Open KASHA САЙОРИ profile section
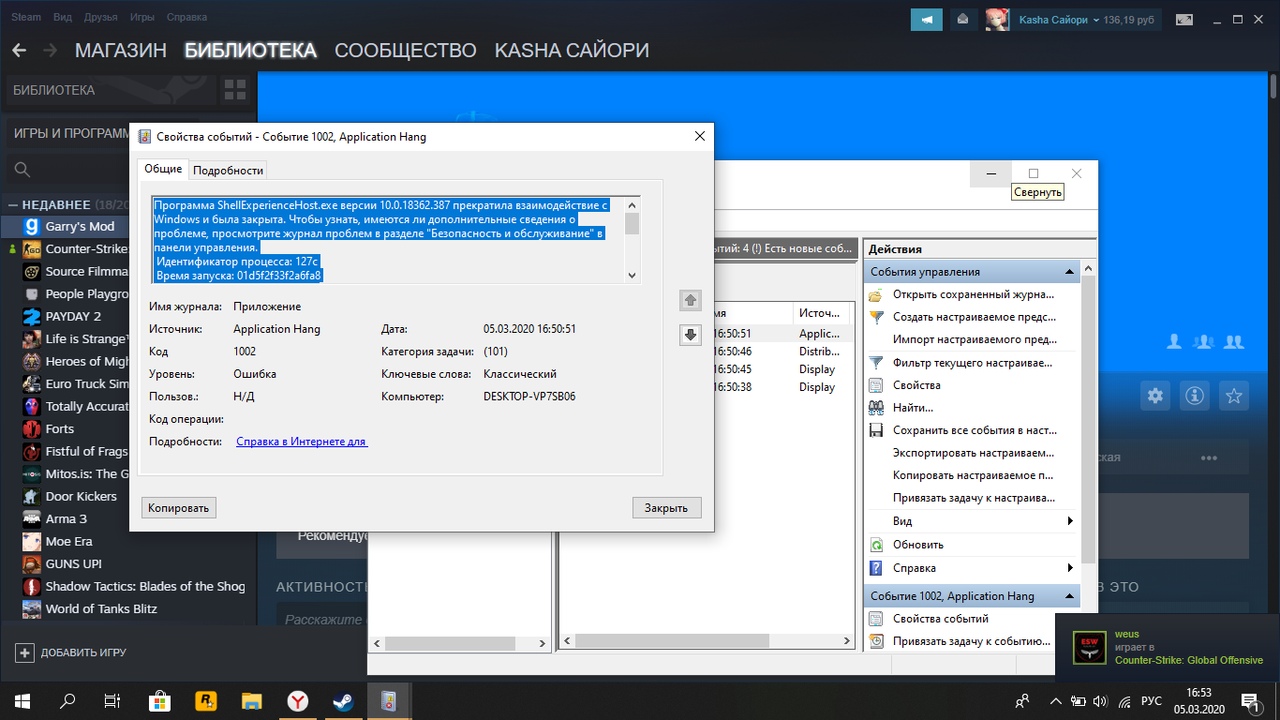Screen dimensions: 1280x720 tap(572, 50)
